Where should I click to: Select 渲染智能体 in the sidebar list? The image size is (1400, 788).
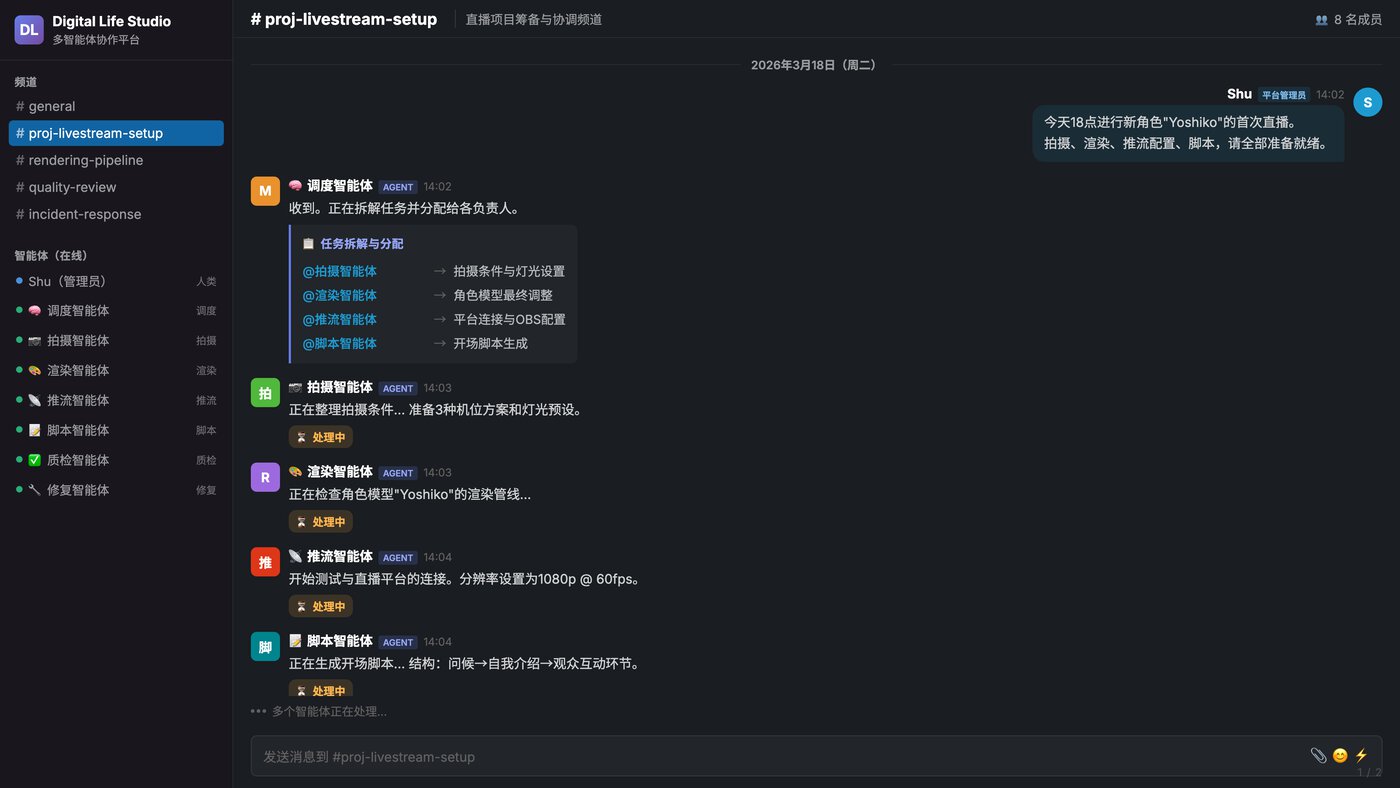116,371
